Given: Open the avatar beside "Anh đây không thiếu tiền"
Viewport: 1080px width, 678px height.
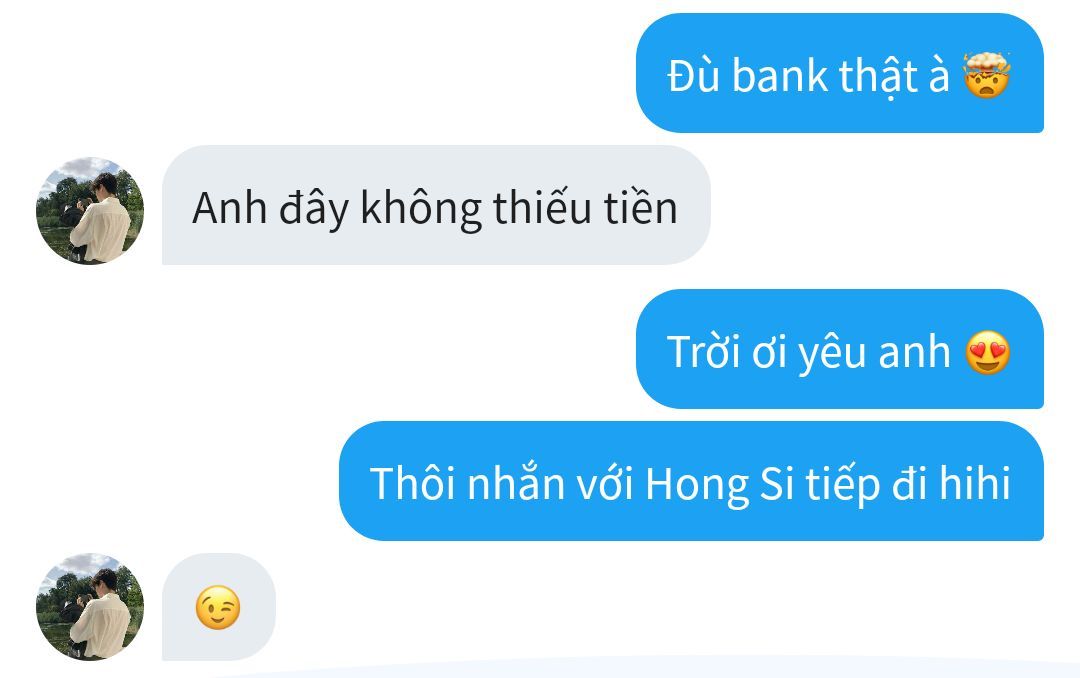Looking at the screenshot, I should coord(90,211).
